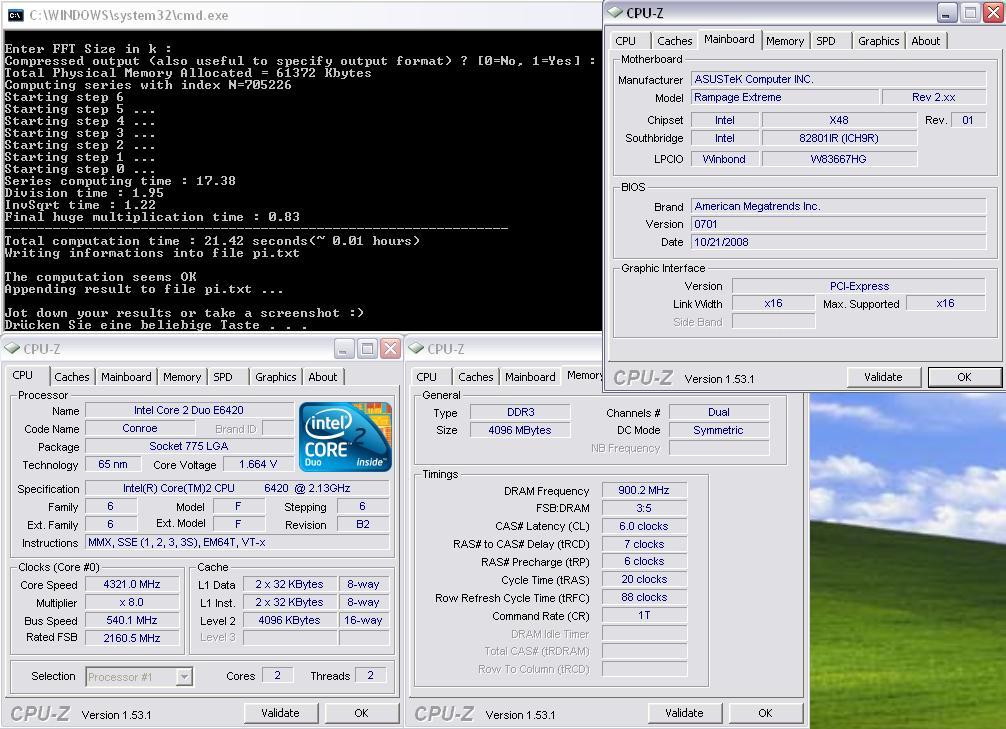Click the Multiplier value x 8.0
Viewport: 1006px width, 729px height.
pos(132,602)
